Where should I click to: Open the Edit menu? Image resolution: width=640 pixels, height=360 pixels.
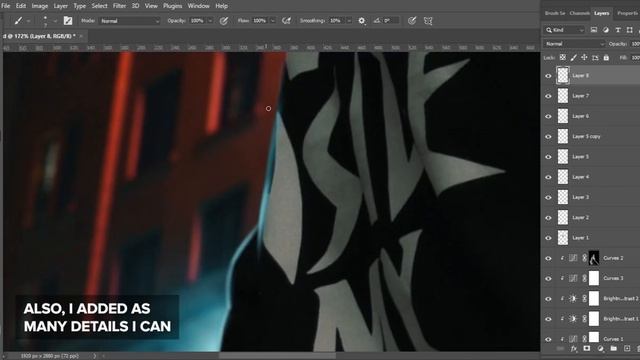(x=20, y=6)
